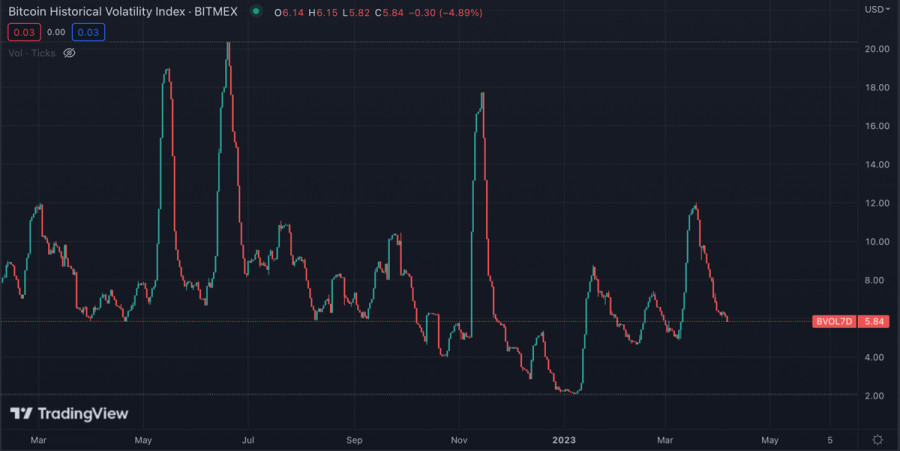Click the Mar label after 2023
900x451 pixels.
(665, 440)
